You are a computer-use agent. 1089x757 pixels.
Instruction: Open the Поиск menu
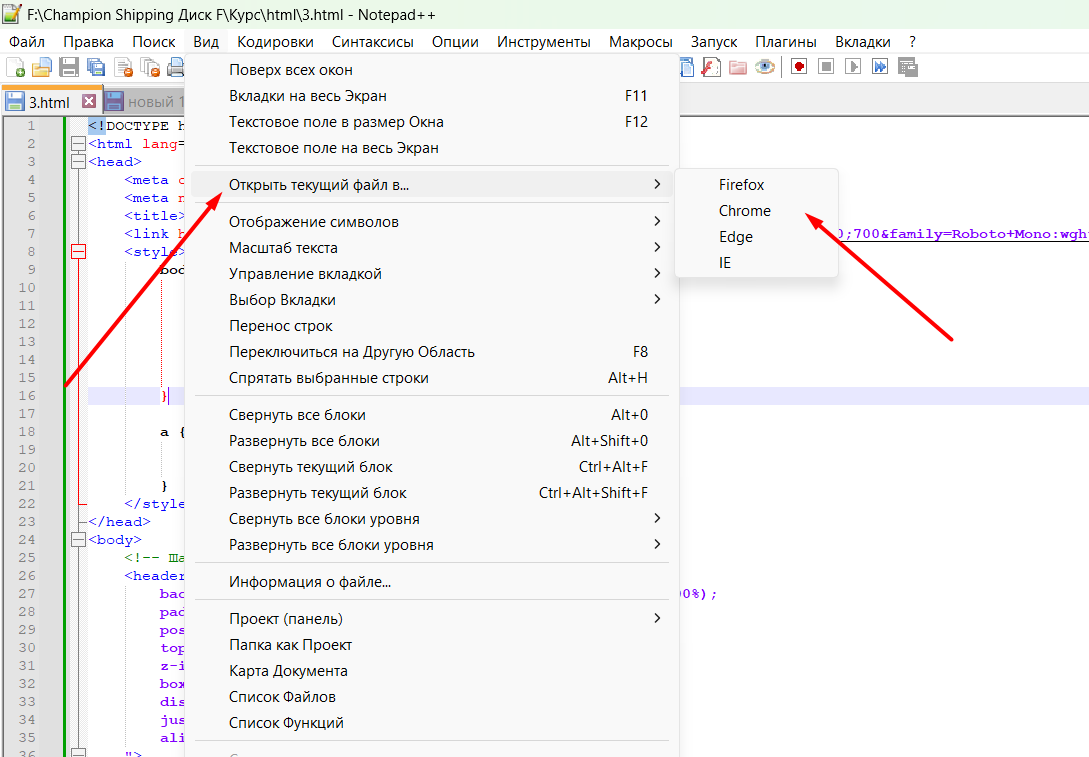click(154, 42)
